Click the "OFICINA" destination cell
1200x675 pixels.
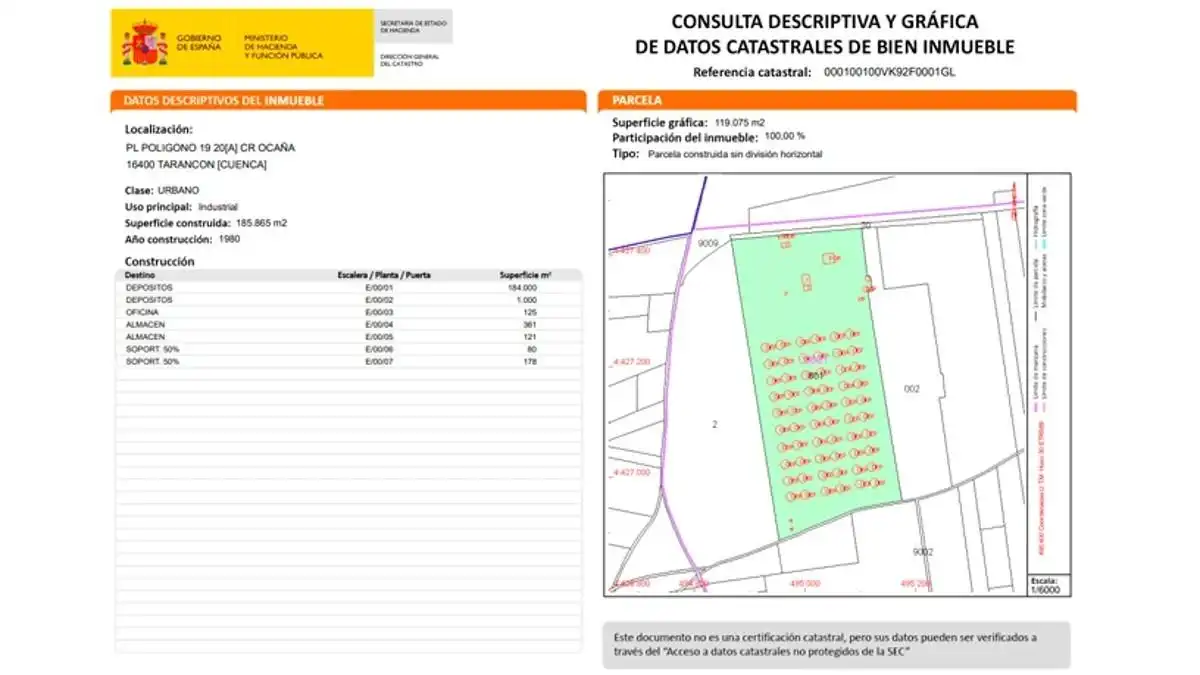click(x=143, y=312)
